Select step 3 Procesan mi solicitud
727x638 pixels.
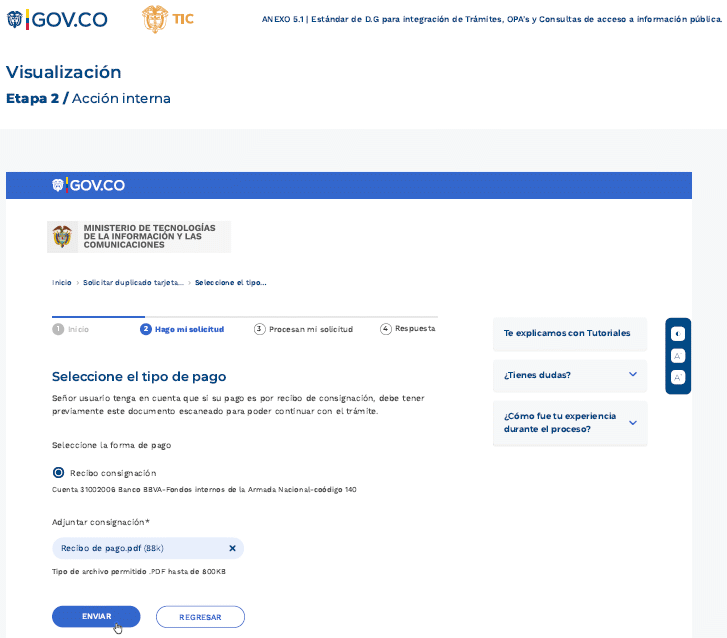(x=304, y=329)
